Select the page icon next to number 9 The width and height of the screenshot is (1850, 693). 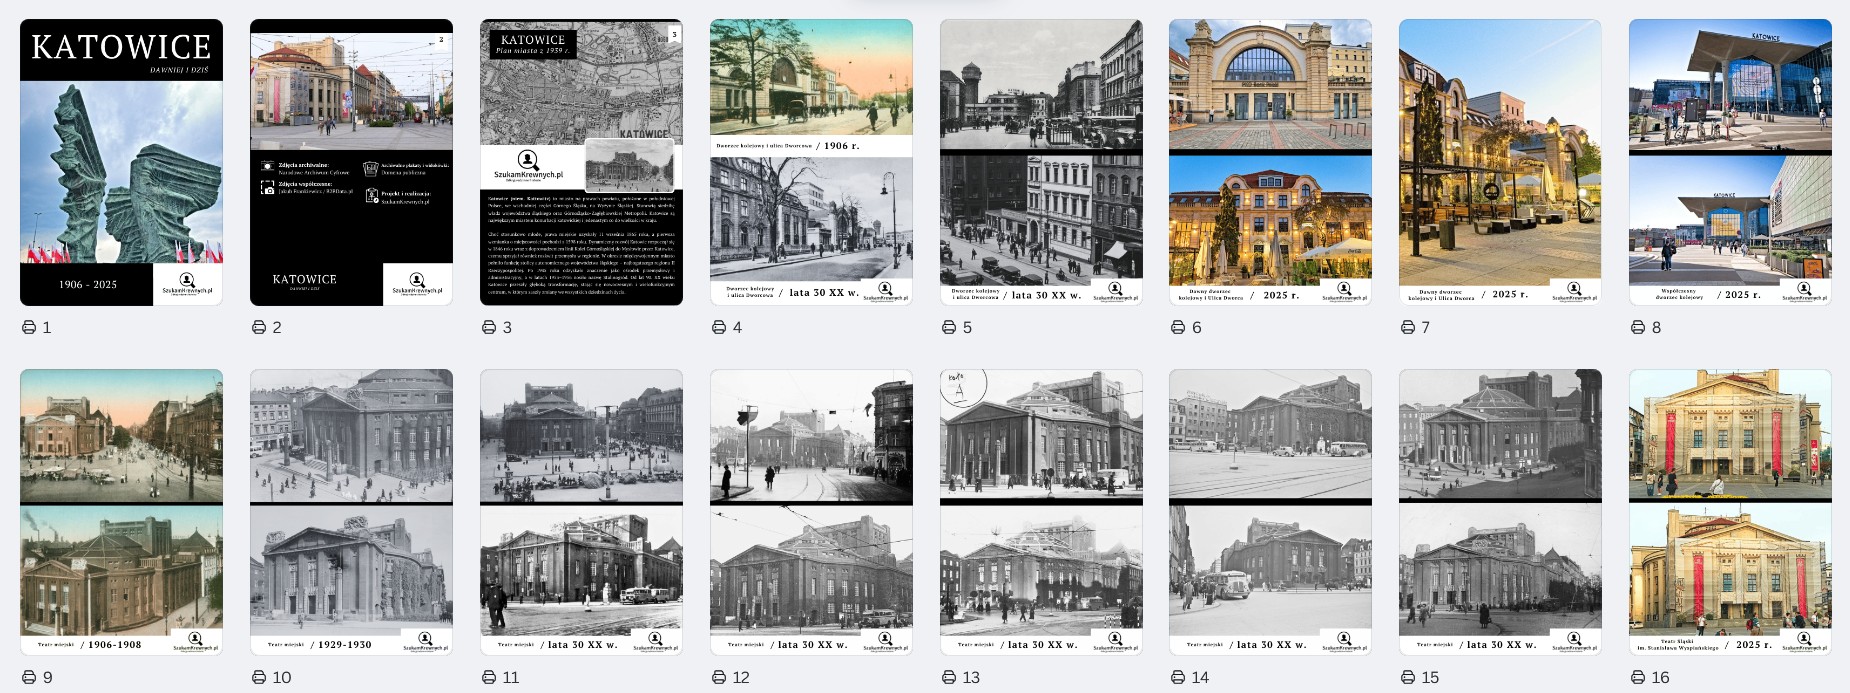(29, 677)
